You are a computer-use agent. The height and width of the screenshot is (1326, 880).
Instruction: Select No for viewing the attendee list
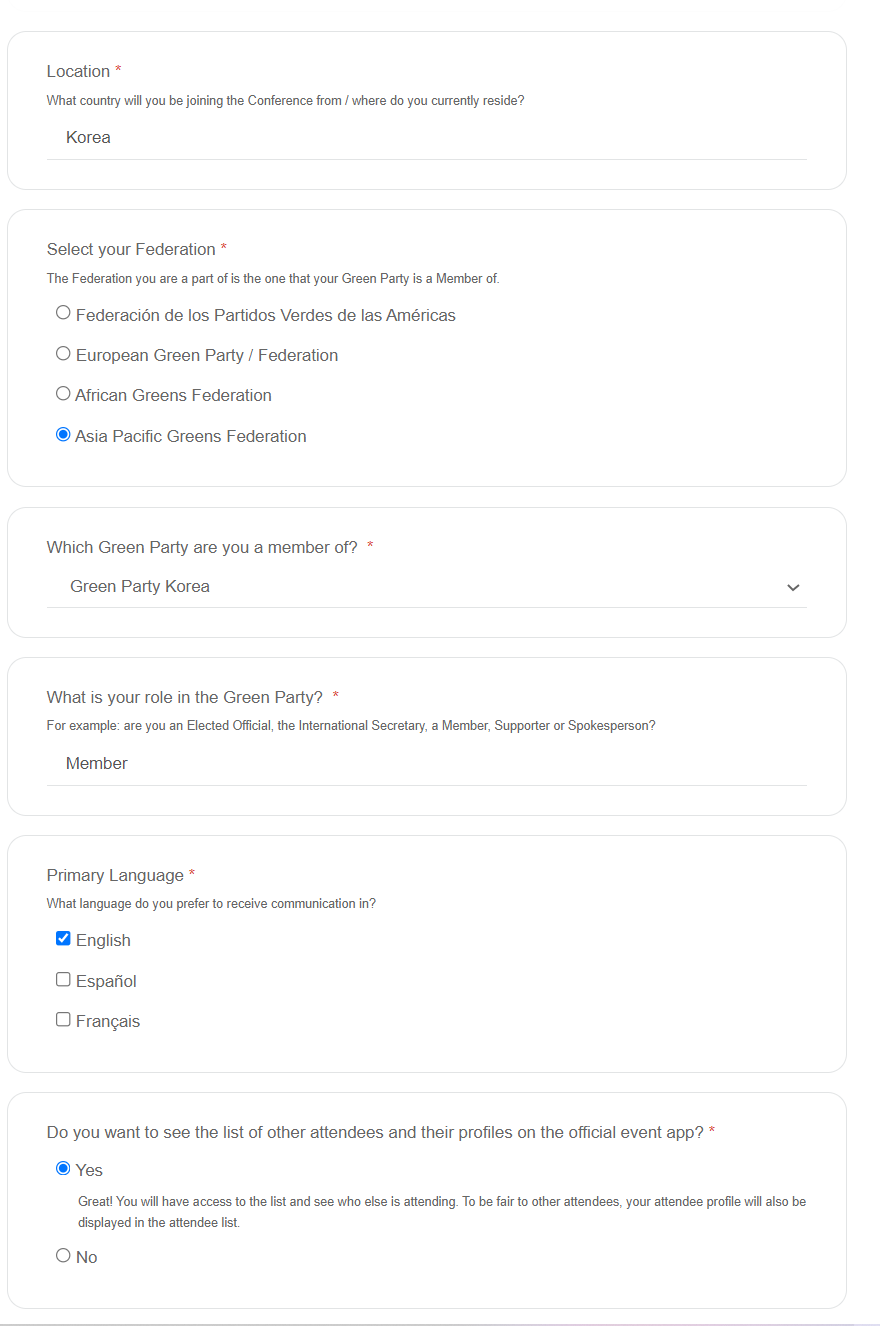pyautogui.click(x=63, y=1256)
